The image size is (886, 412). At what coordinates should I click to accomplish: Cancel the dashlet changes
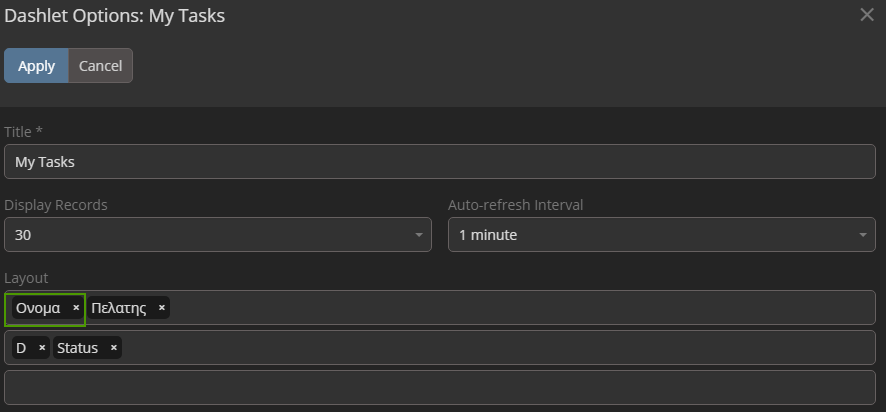click(100, 66)
